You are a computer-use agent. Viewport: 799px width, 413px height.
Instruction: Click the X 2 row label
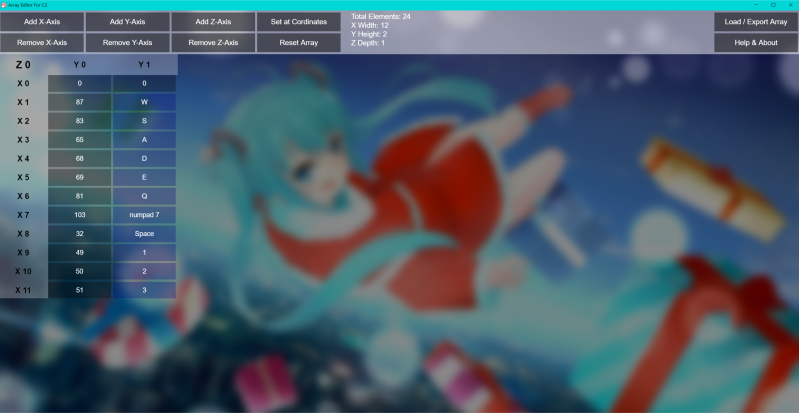point(23,121)
